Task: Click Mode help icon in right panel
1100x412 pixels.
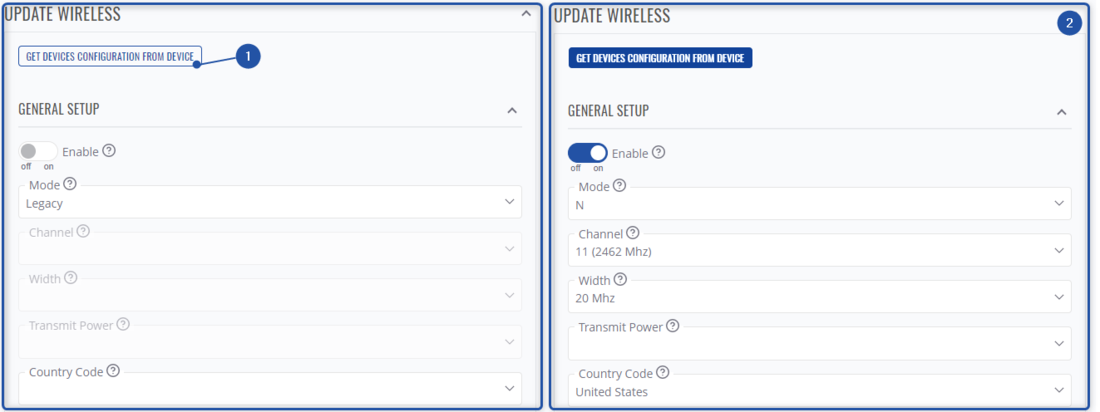Action: (619, 186)
